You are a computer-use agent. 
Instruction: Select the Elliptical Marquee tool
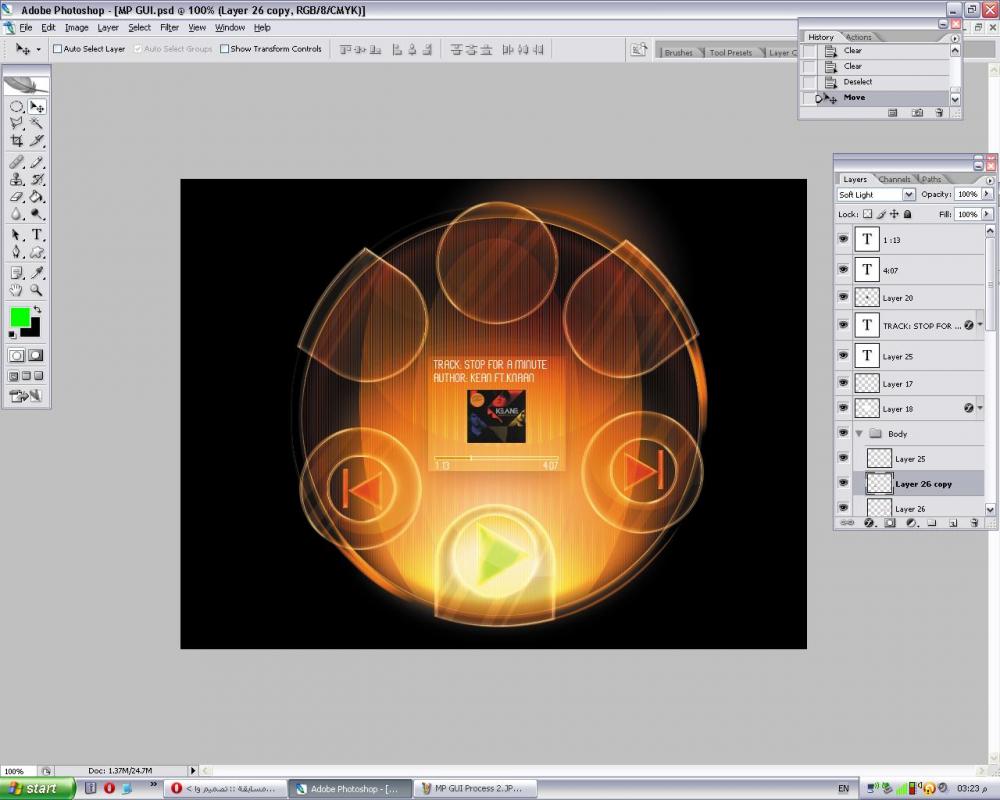click(x=17, y=107)
